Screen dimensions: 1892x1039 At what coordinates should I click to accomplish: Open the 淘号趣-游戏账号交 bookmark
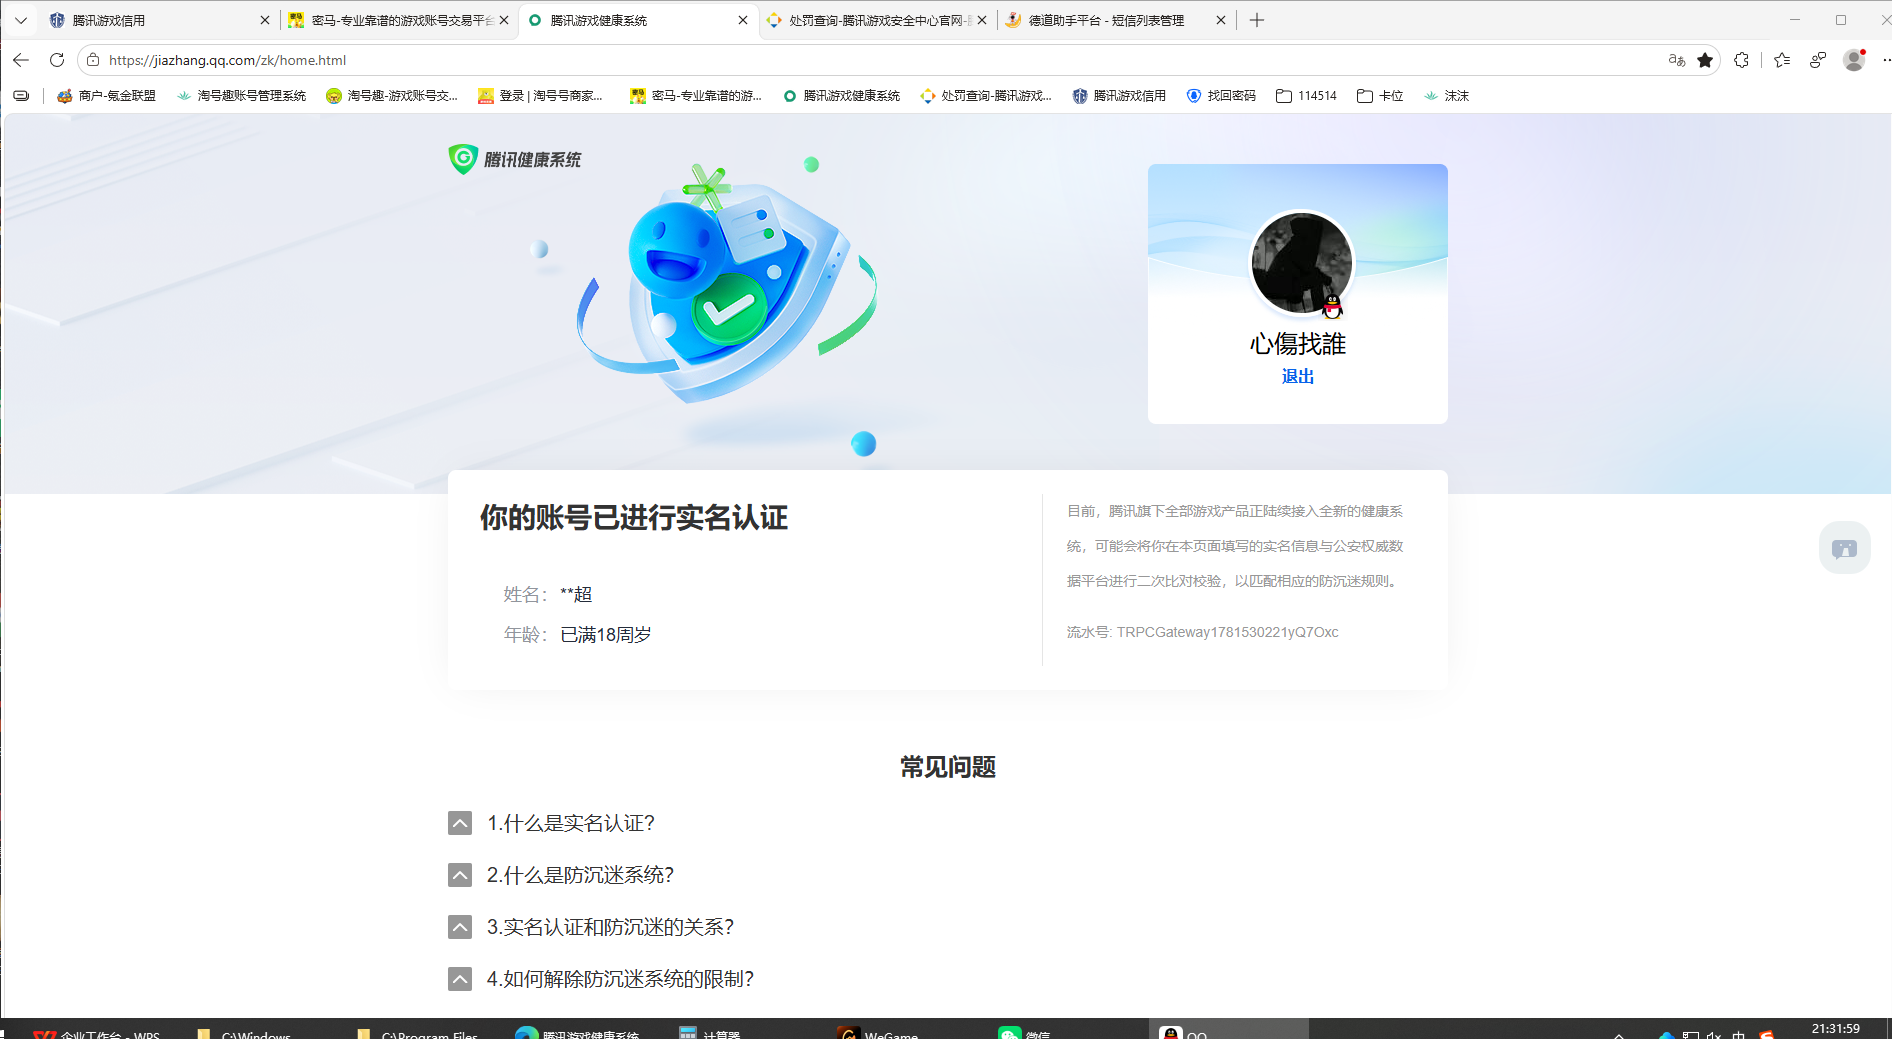(x=392, y=96)
